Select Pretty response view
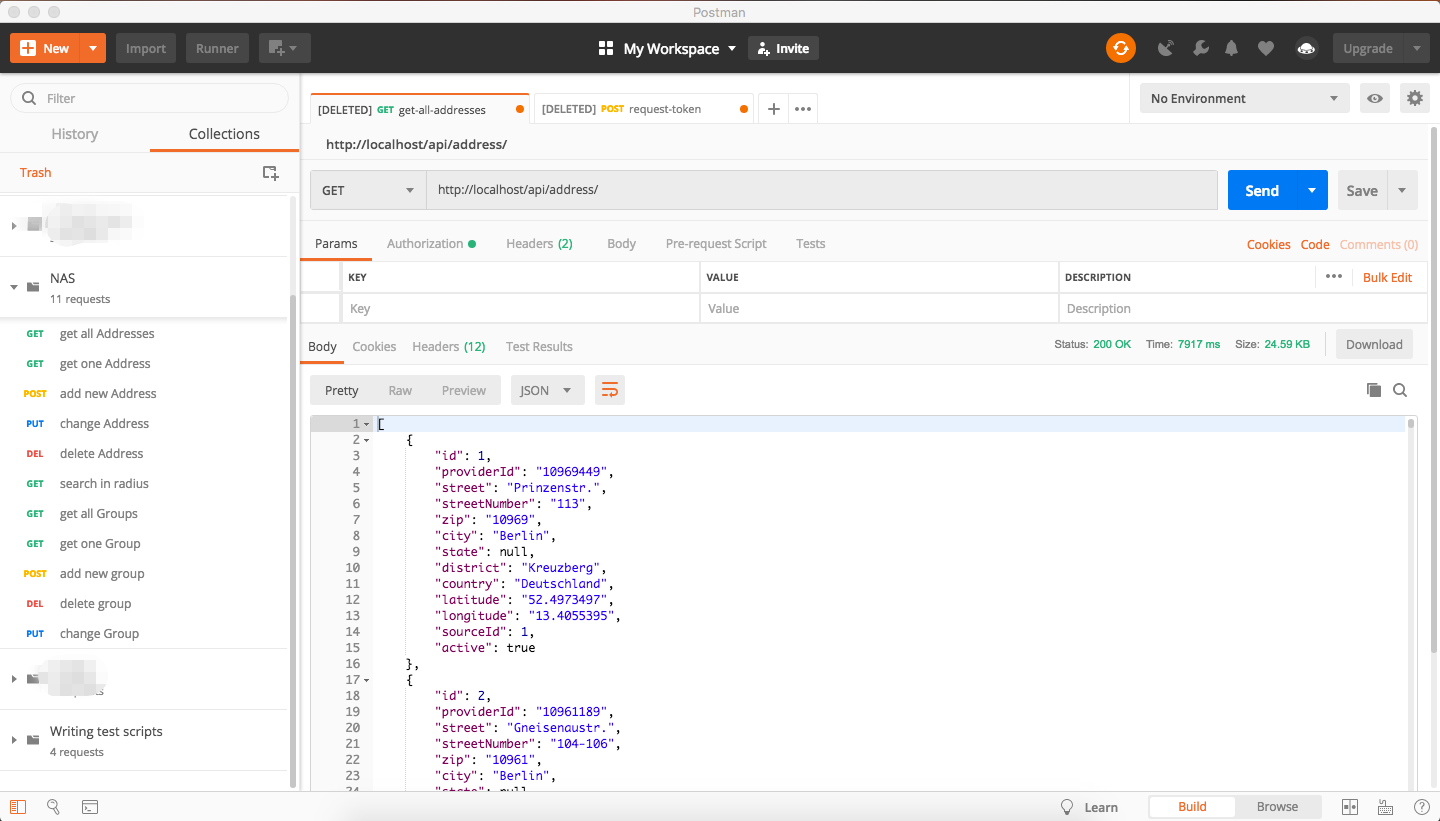1440x821 pixels. pyautogui.click(x=342, y=390)
